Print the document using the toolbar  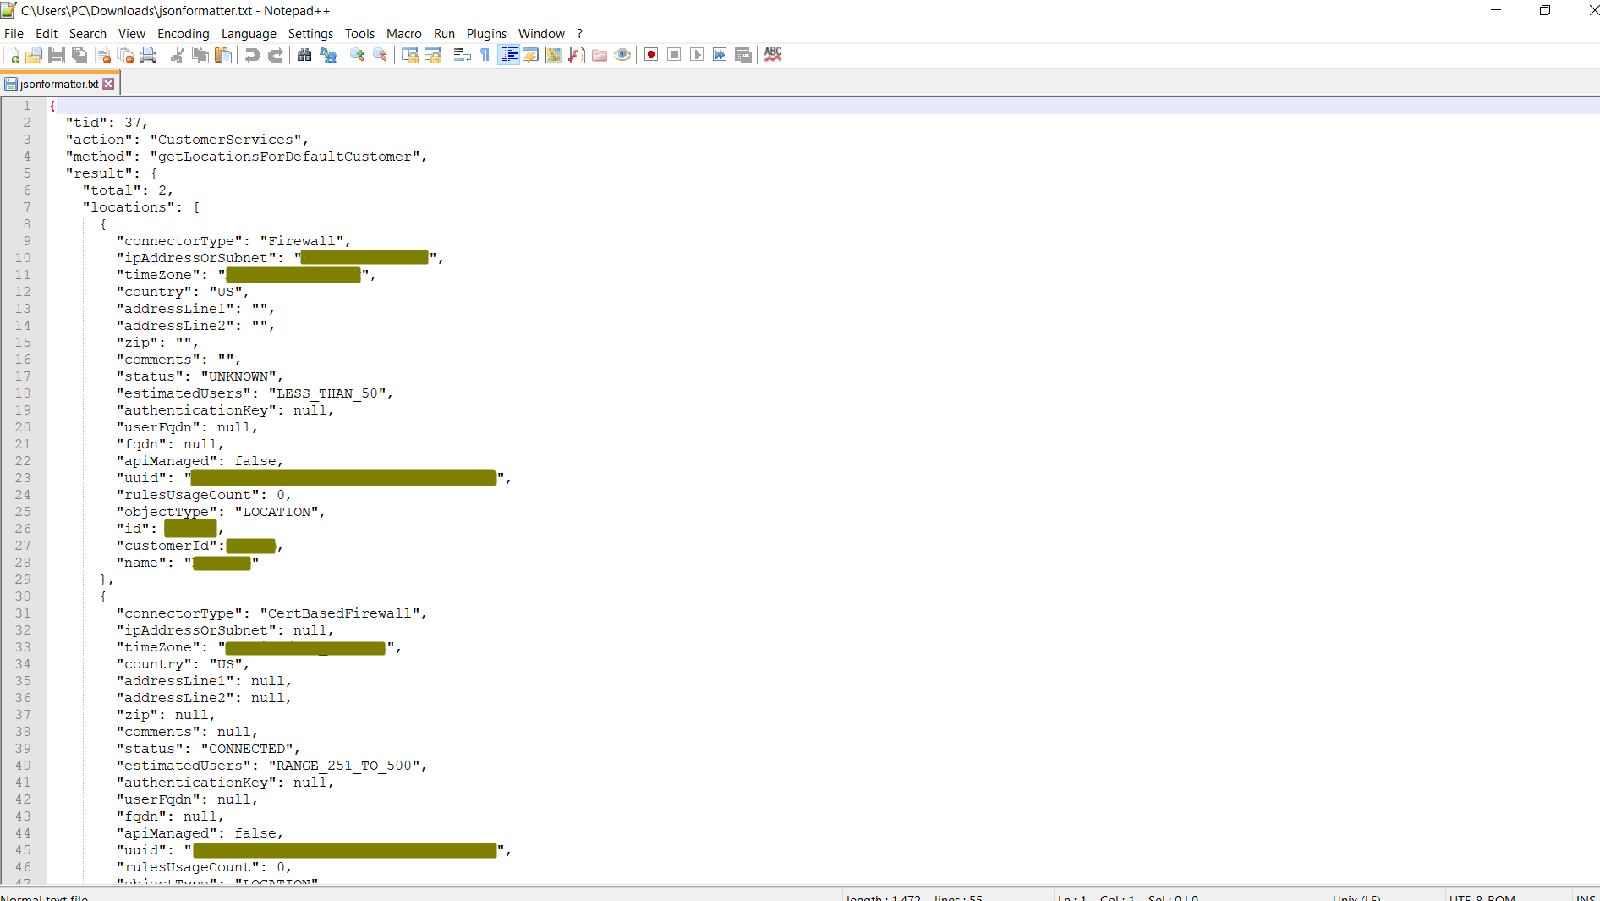click(x=148, y=55)
